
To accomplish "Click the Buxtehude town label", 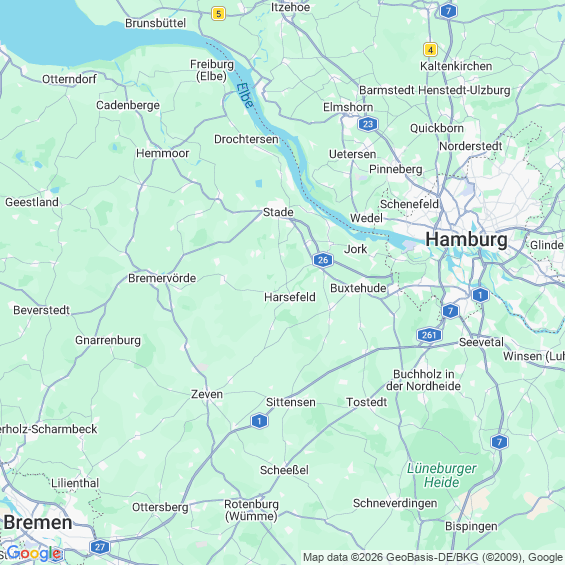I will point(358,288).
